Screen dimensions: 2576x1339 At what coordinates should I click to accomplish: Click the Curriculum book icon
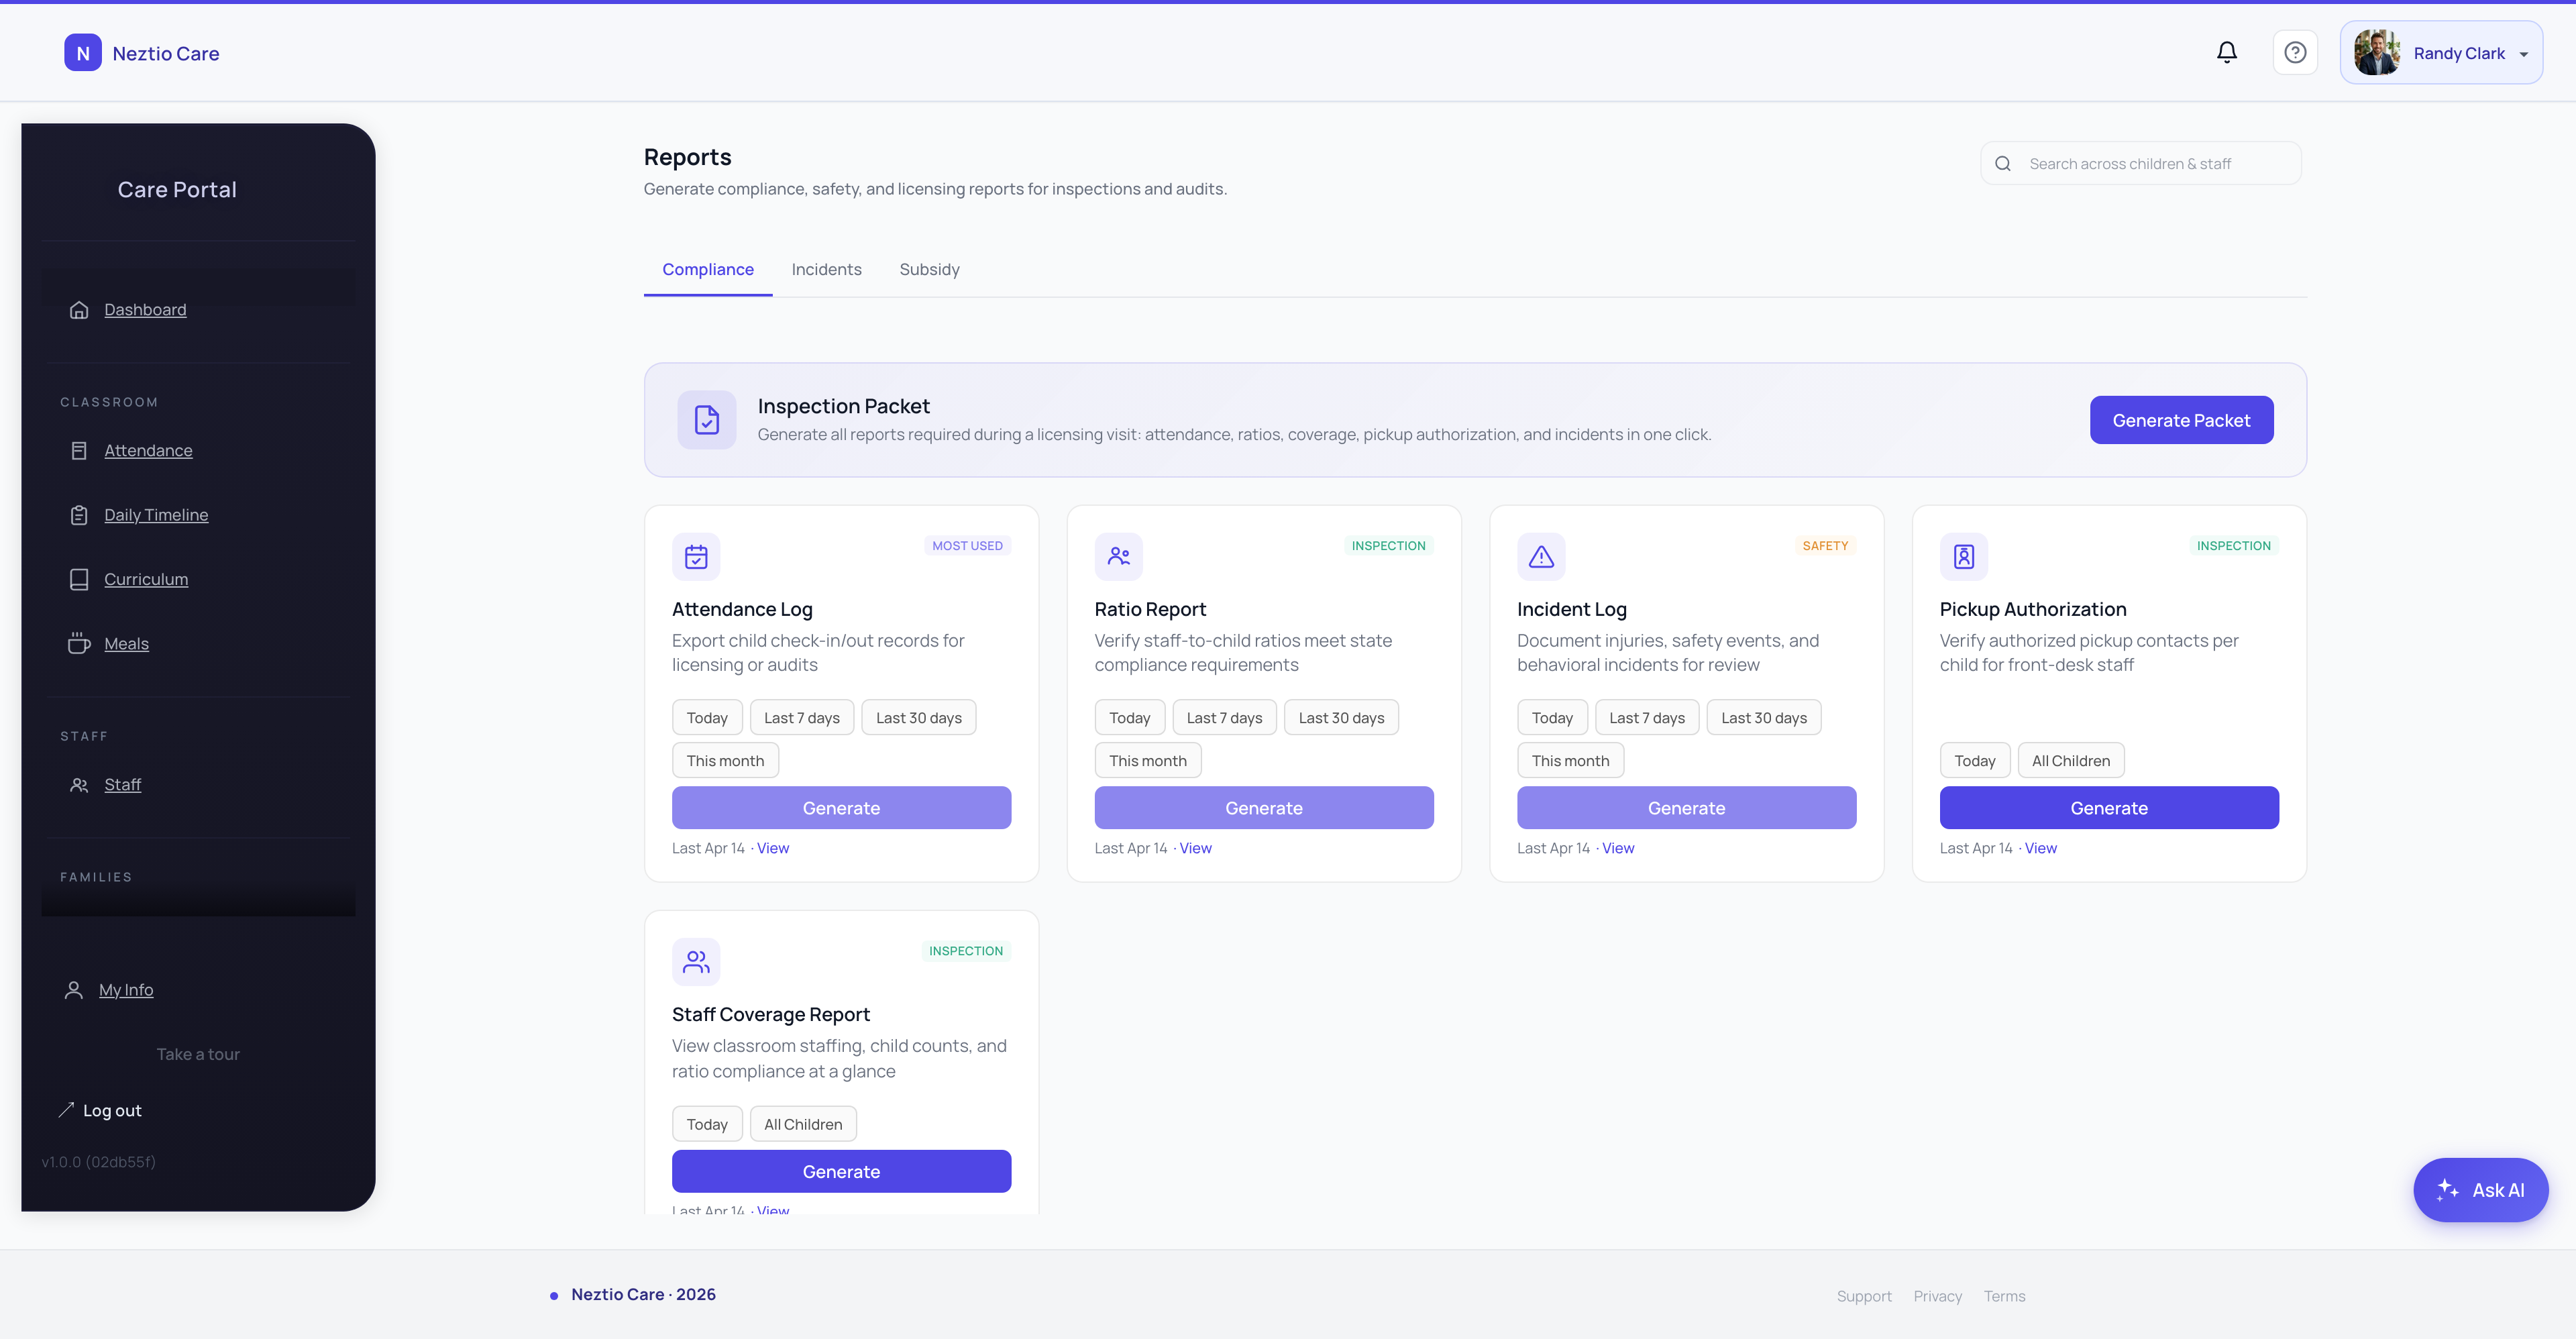[x=79, y=579]
